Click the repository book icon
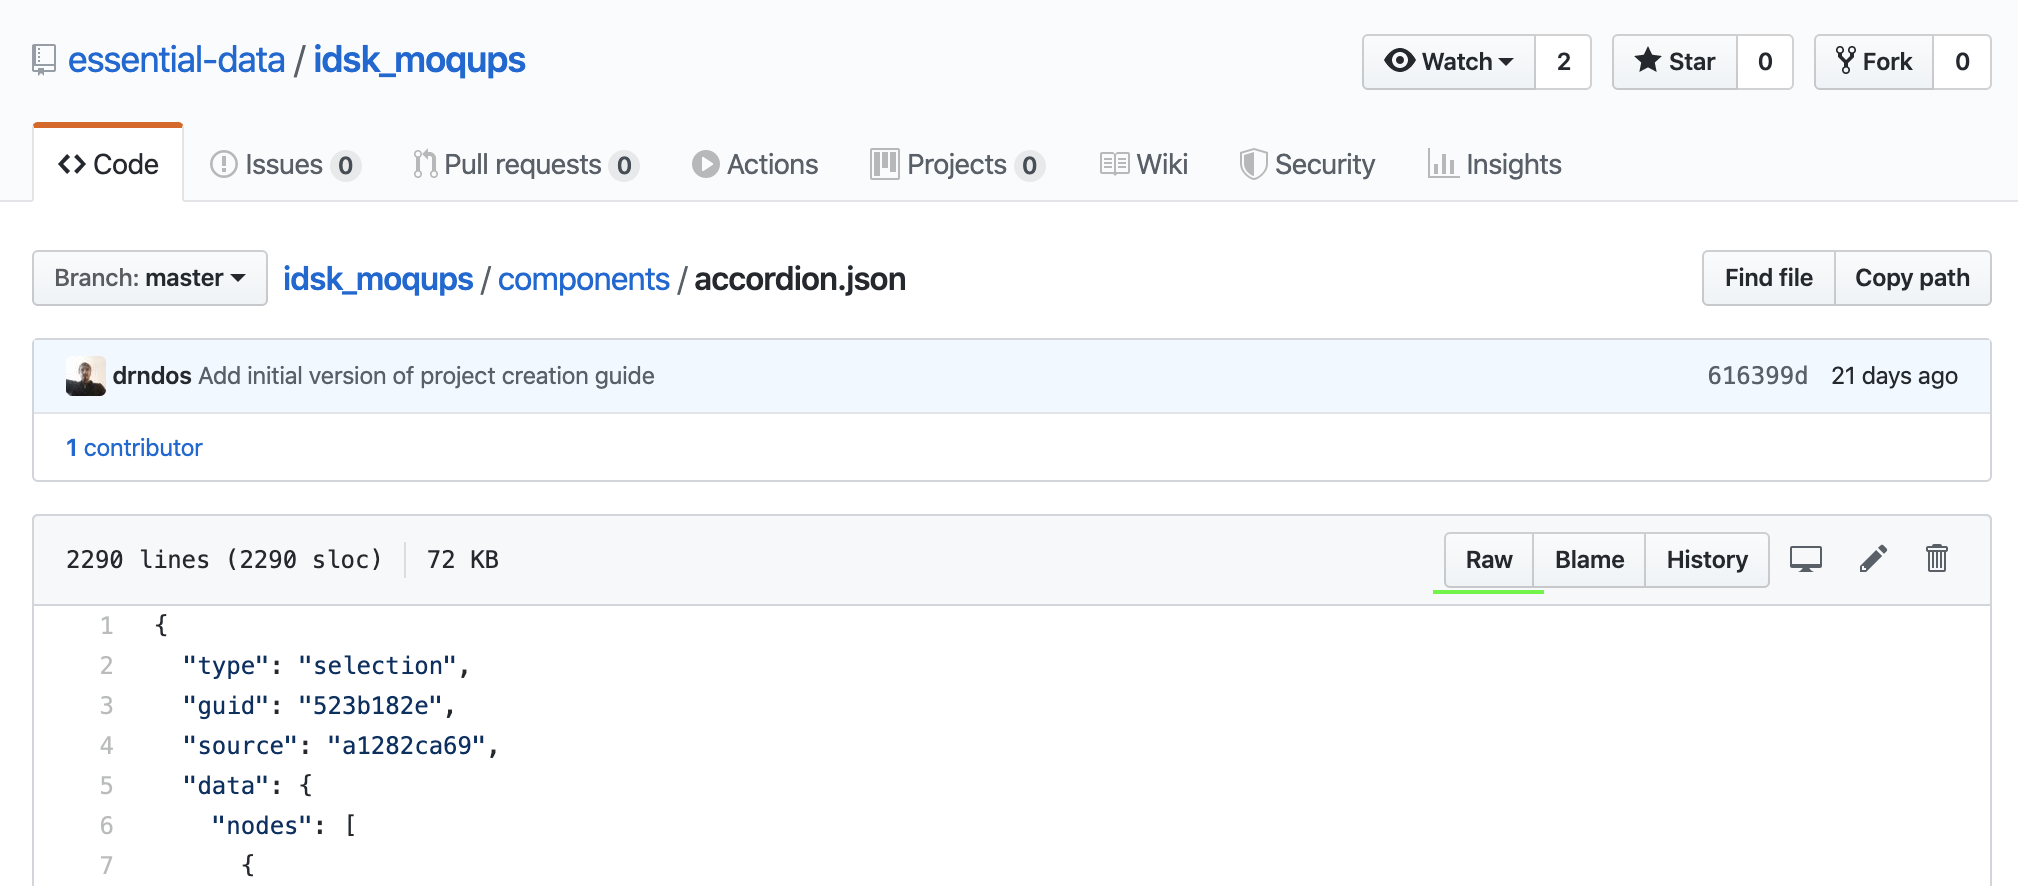Screen dimensions: 2018x886 (x=44, y=60)
